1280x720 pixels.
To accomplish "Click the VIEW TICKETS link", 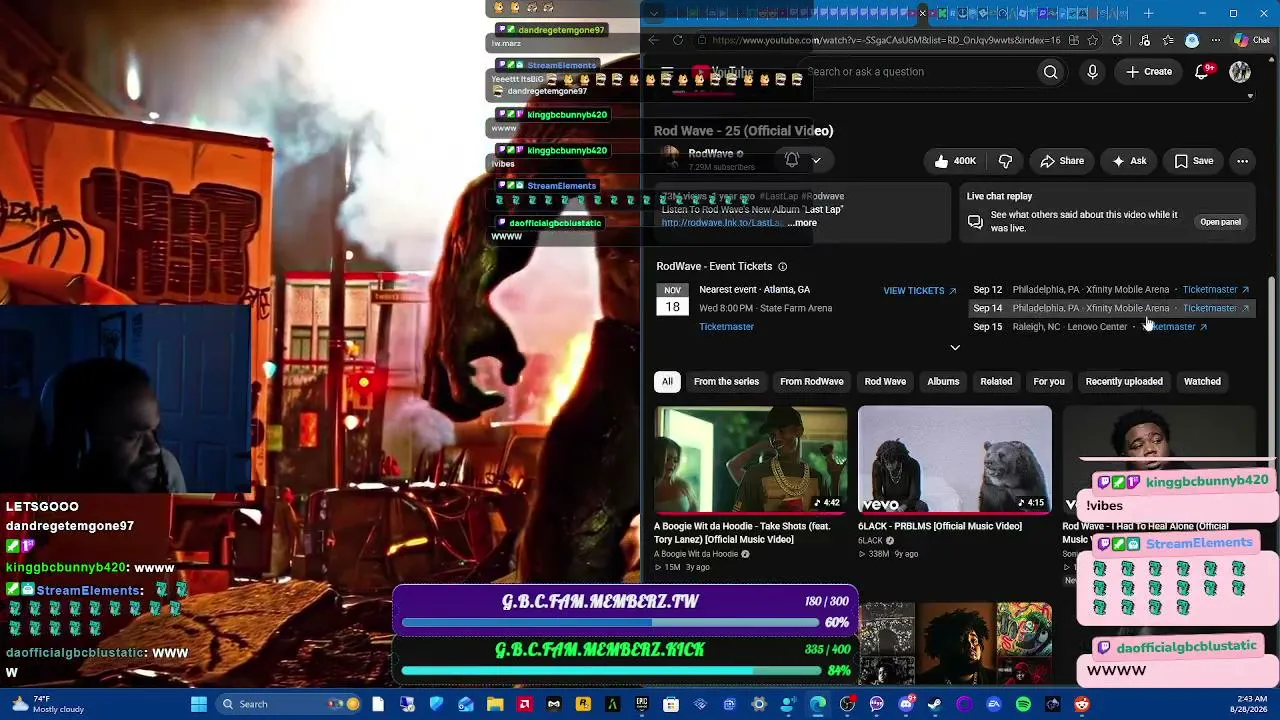I will tap(920, 291).
